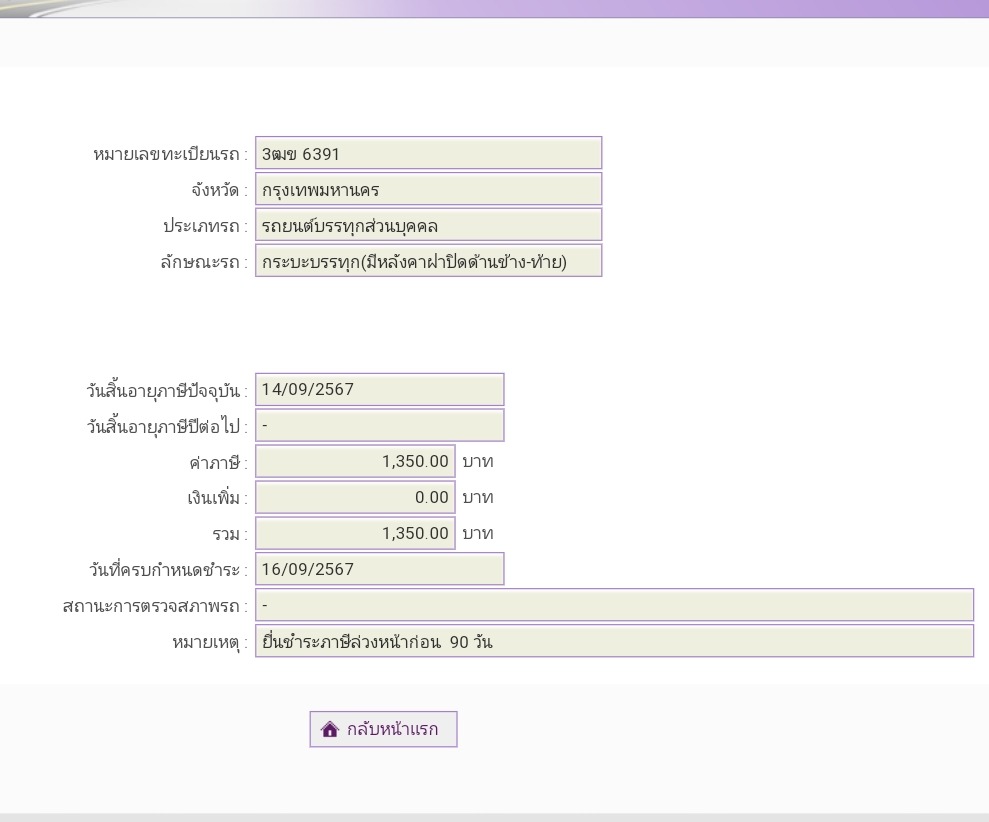Click the label วันที่ครบกำหนดชำระ

165,570
